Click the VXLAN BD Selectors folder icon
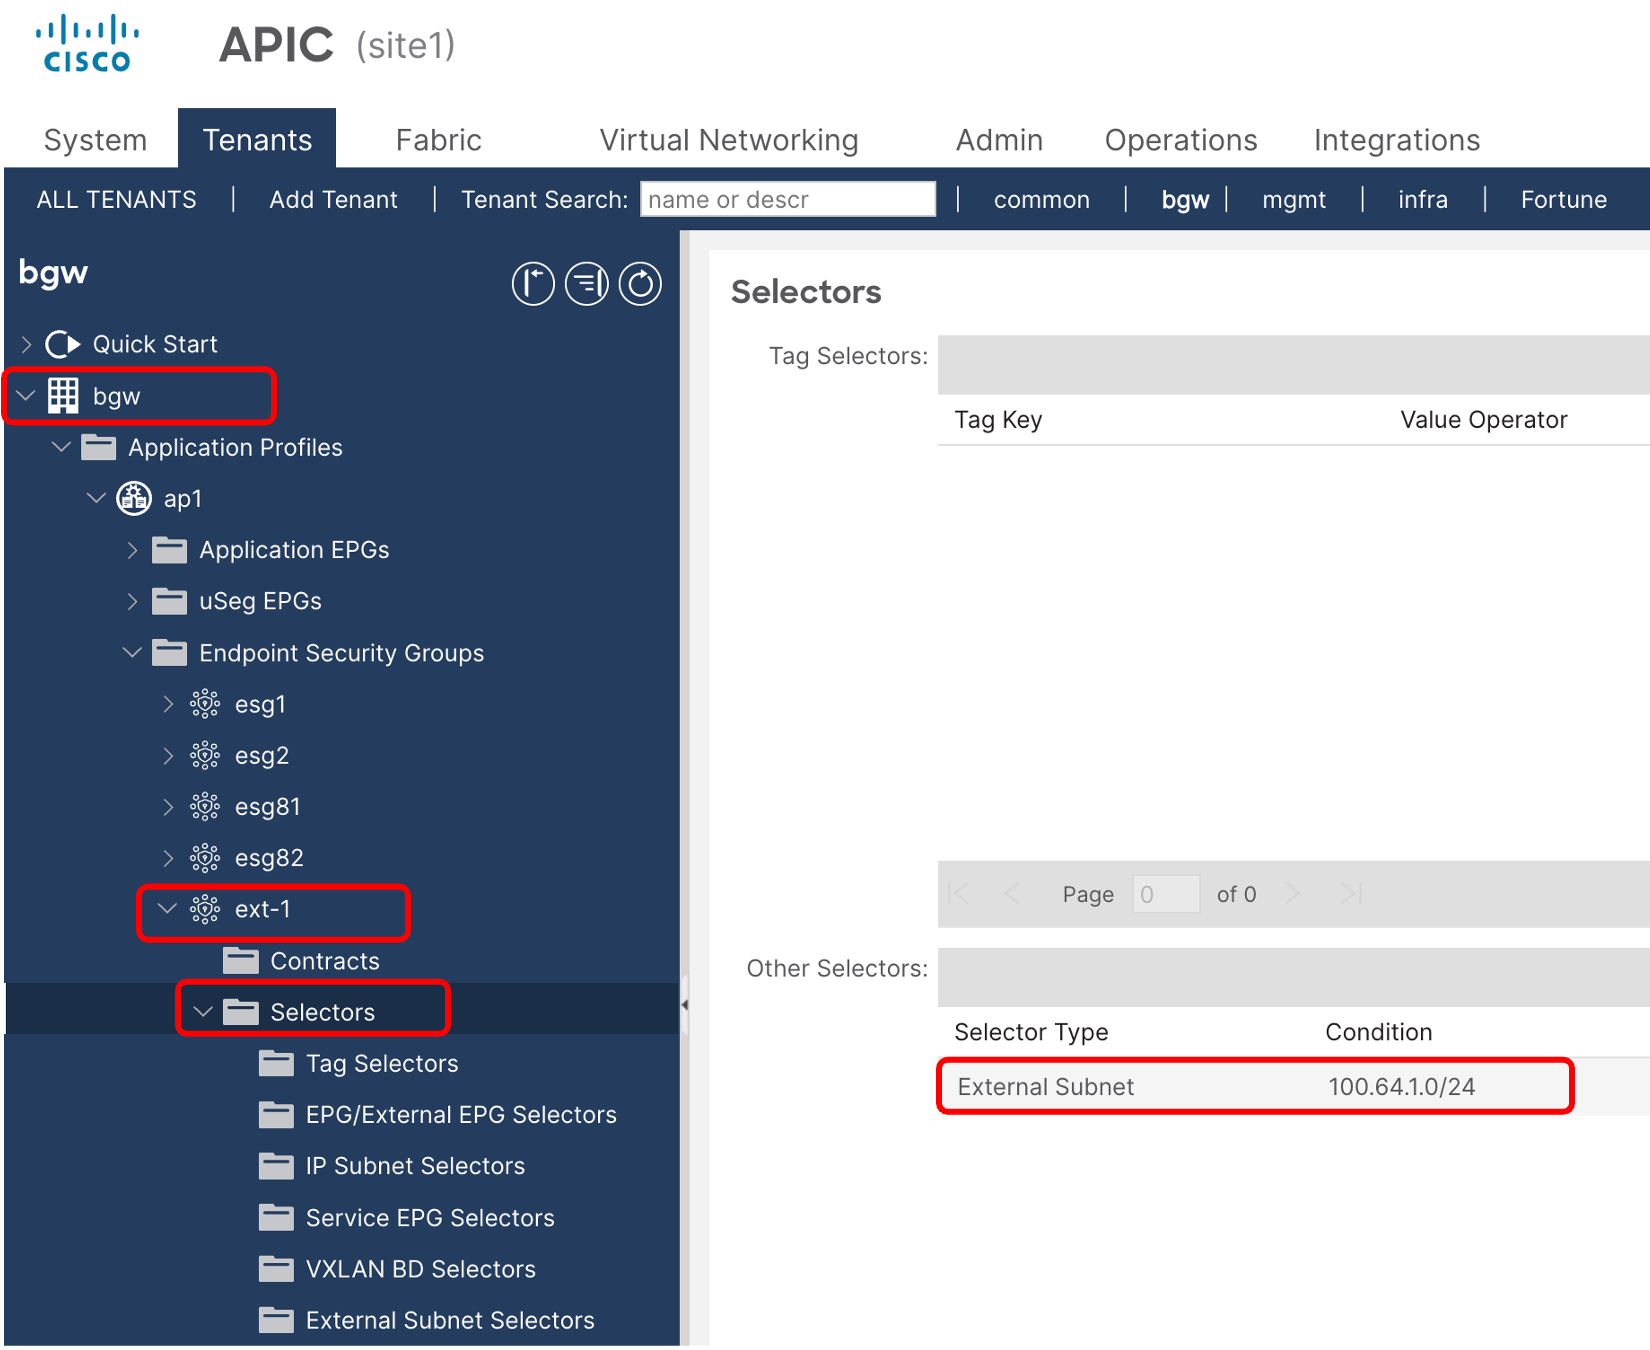The height and width of the screenshot is (1350, 1650). pos(276,1269)
